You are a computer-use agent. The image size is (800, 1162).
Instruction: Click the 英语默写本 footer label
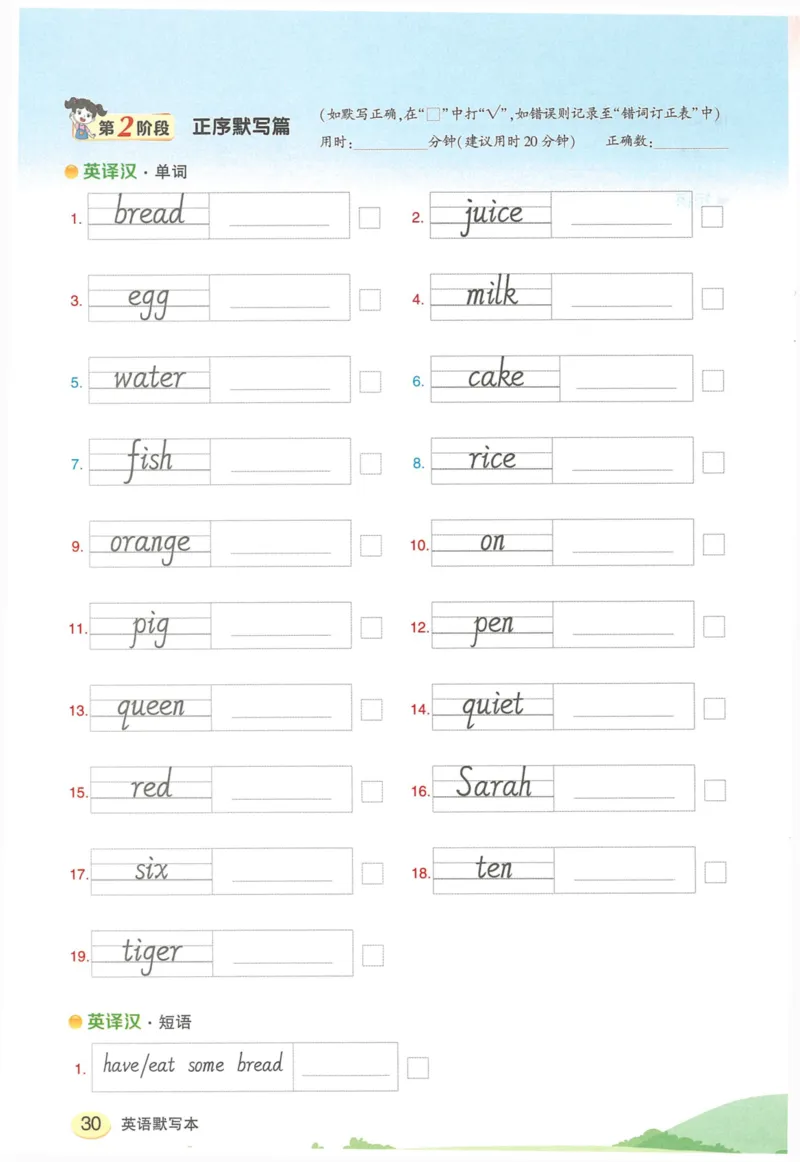[x=160, y=1124]
